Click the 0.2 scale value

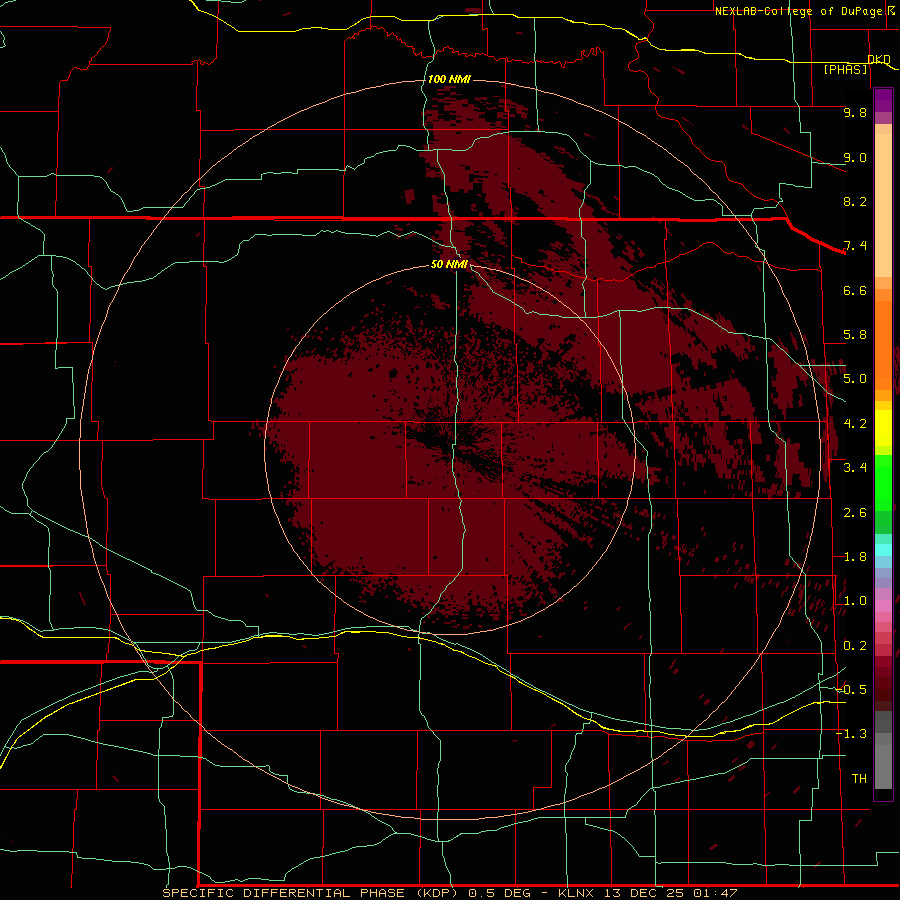(x=855, y=646)
